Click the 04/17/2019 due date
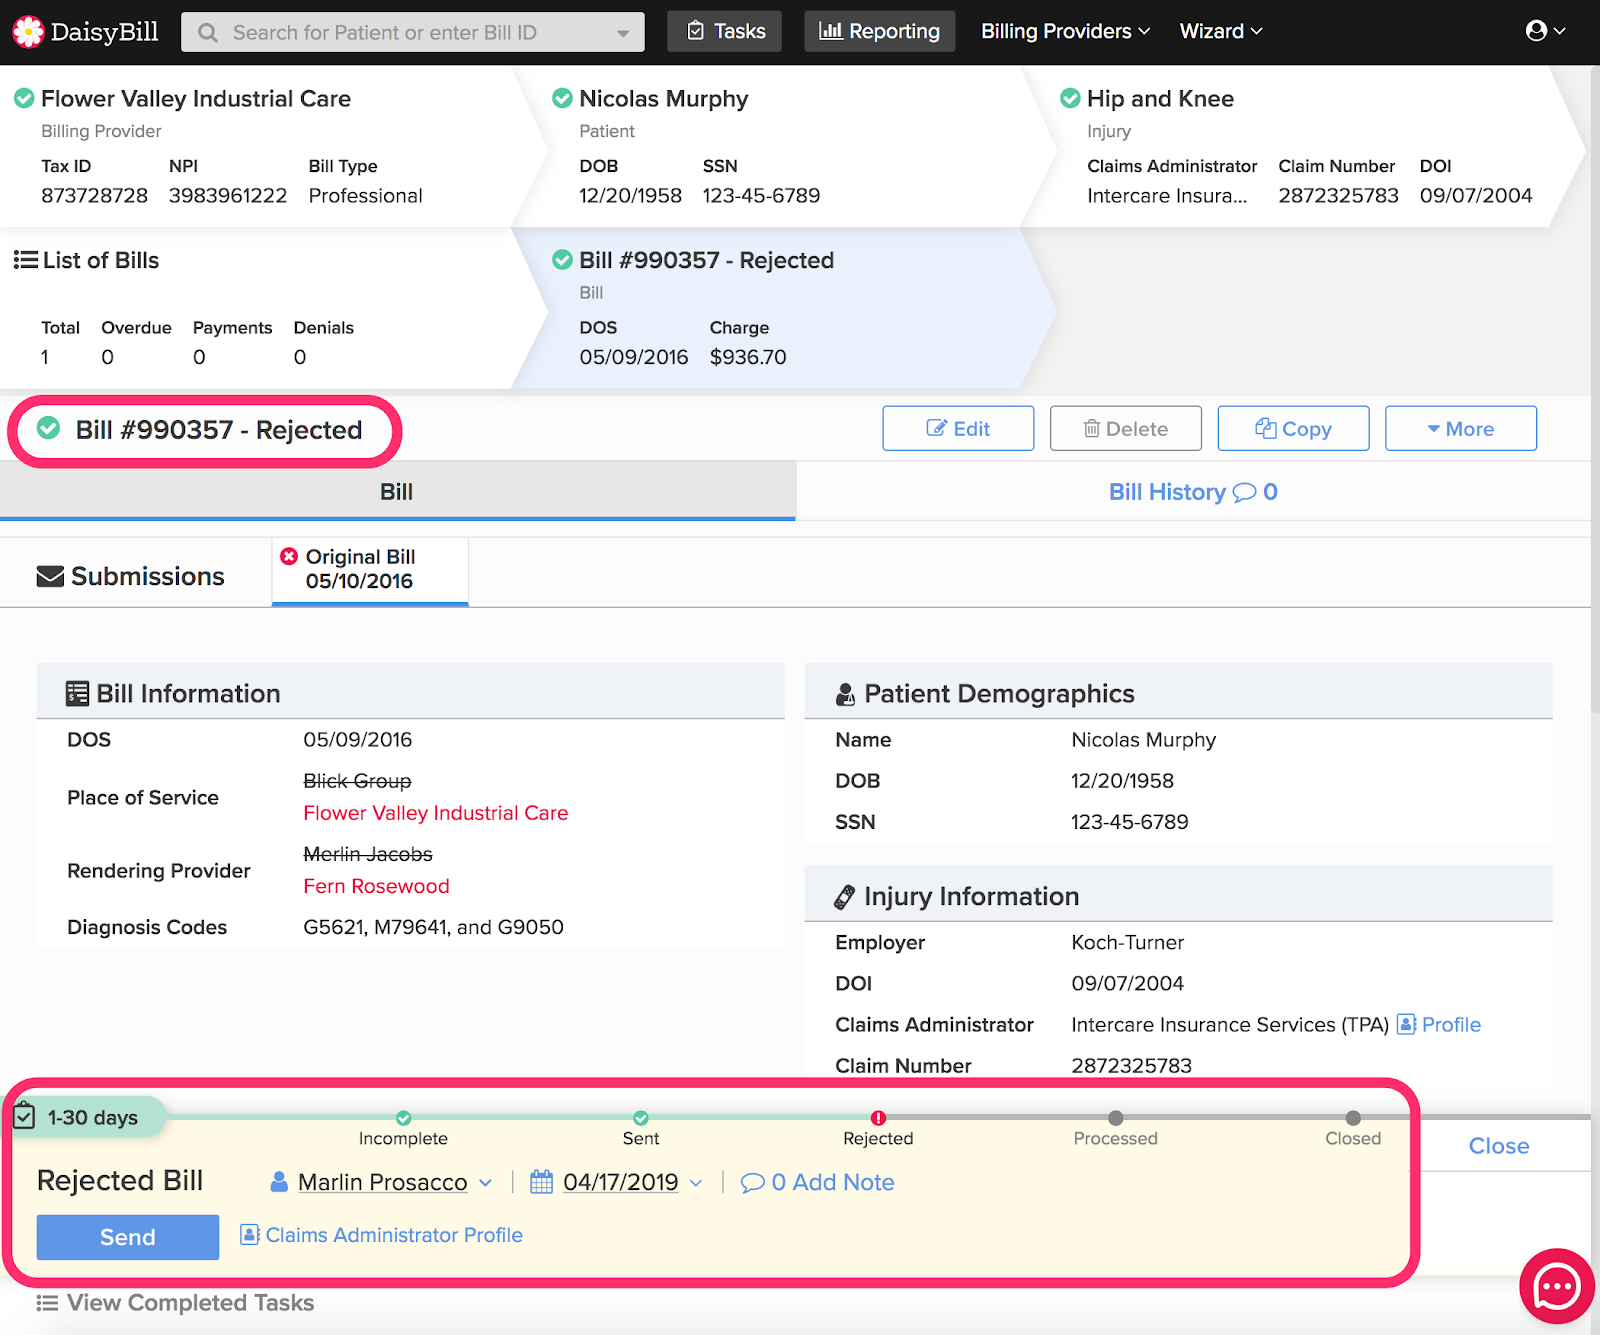Viewport: 1600px width, 1335px height. coord(620,1182)
